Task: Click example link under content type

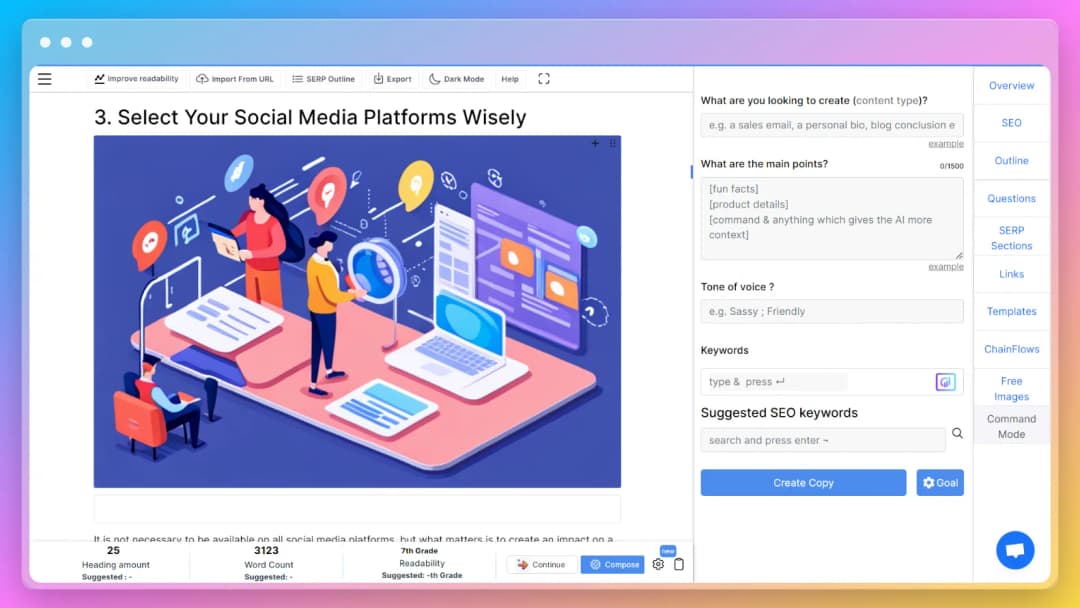Action: click(946, 144)
